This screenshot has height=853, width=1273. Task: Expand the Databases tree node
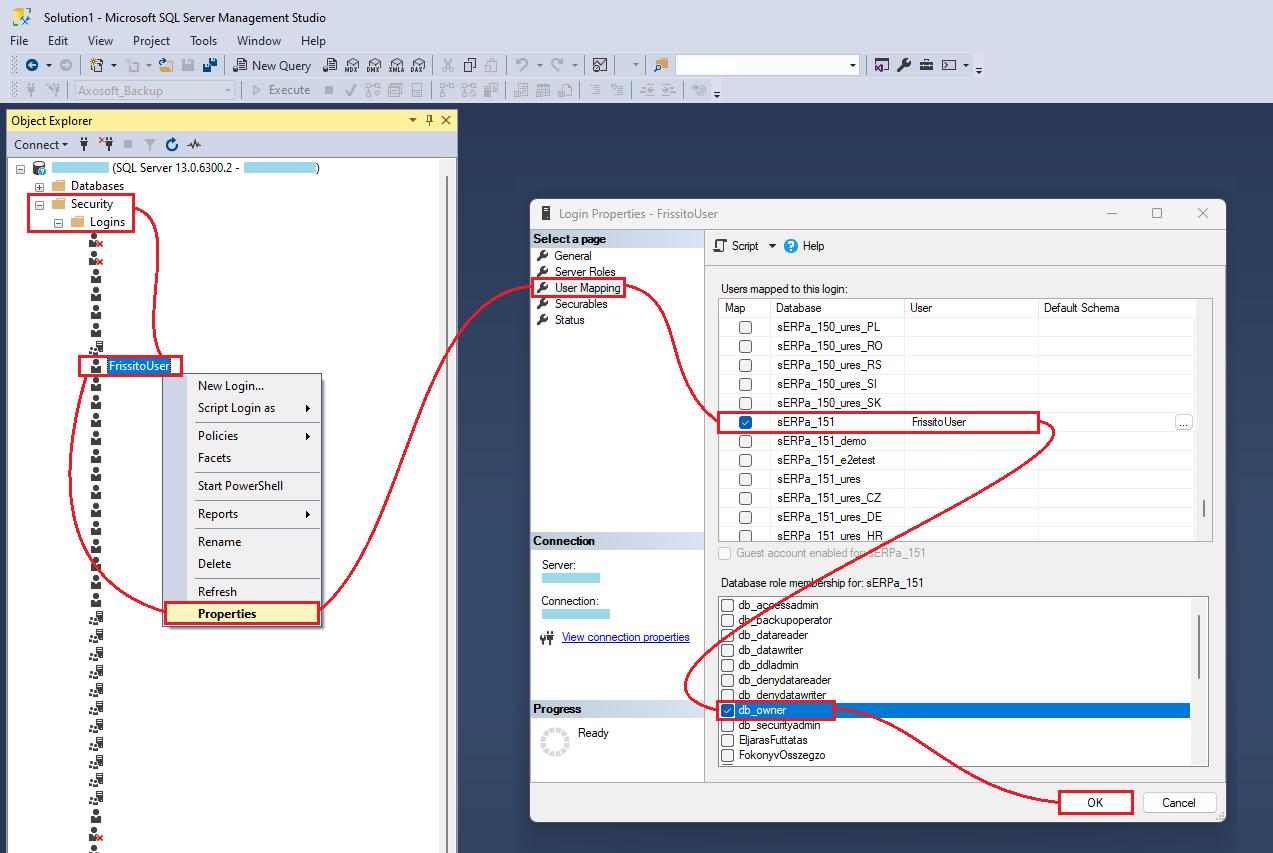pyautogui.click(x=40, y=187)
